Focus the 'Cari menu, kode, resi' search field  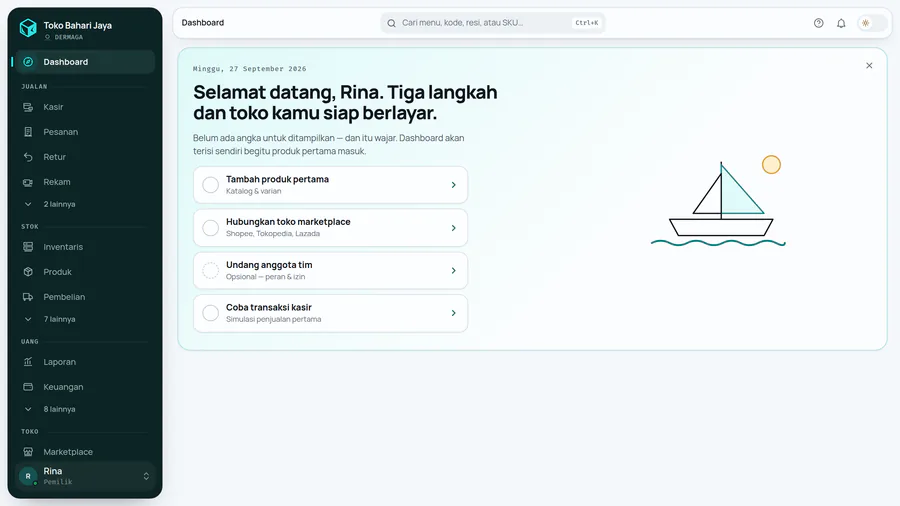pyautogui.click(x=492, y=23)
